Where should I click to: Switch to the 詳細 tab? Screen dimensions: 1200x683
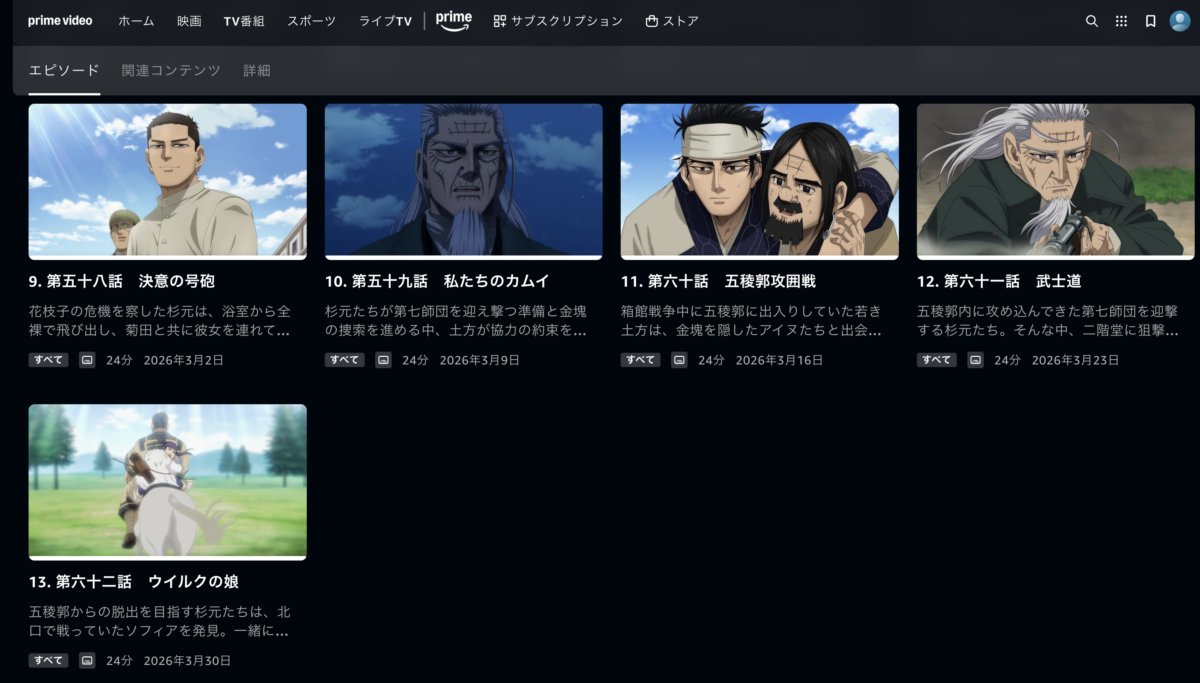[257, 70]
